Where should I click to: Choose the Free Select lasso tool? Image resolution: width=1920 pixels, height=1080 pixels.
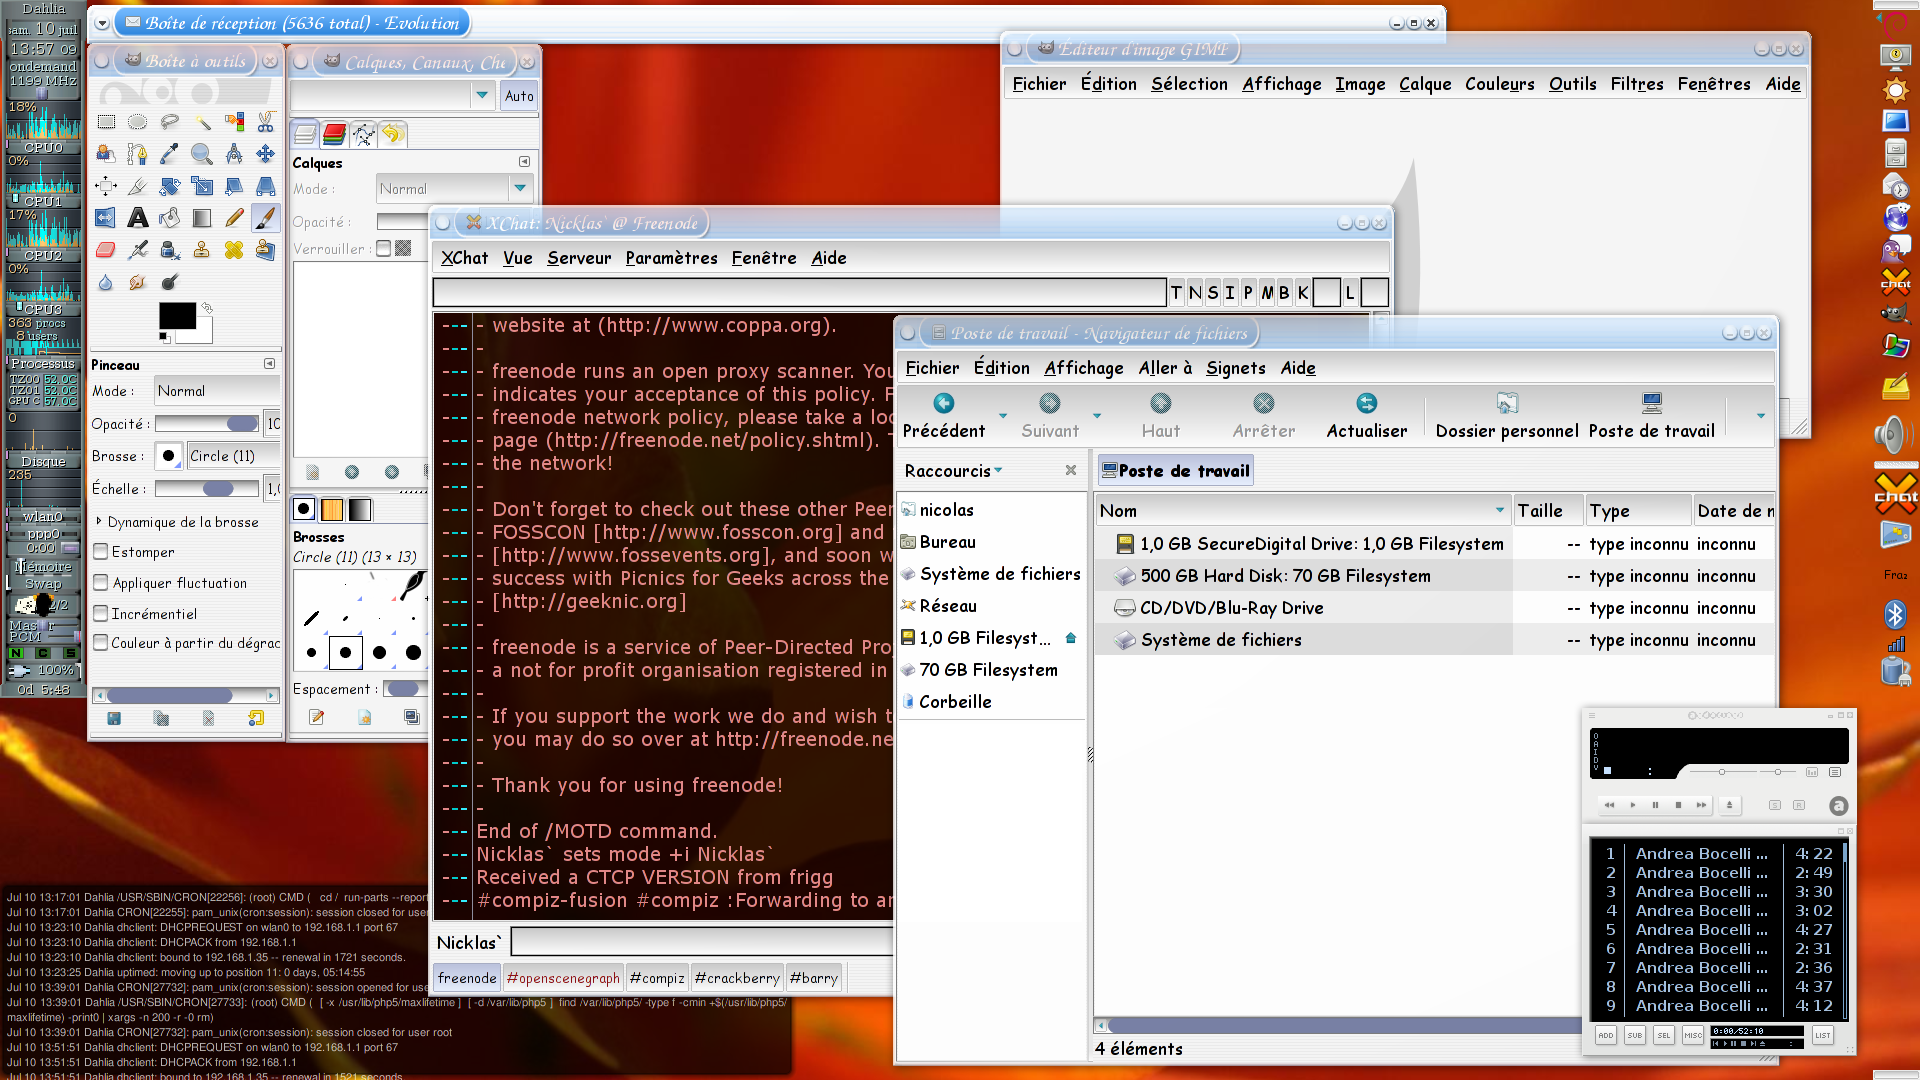click(x=170, y=122)
